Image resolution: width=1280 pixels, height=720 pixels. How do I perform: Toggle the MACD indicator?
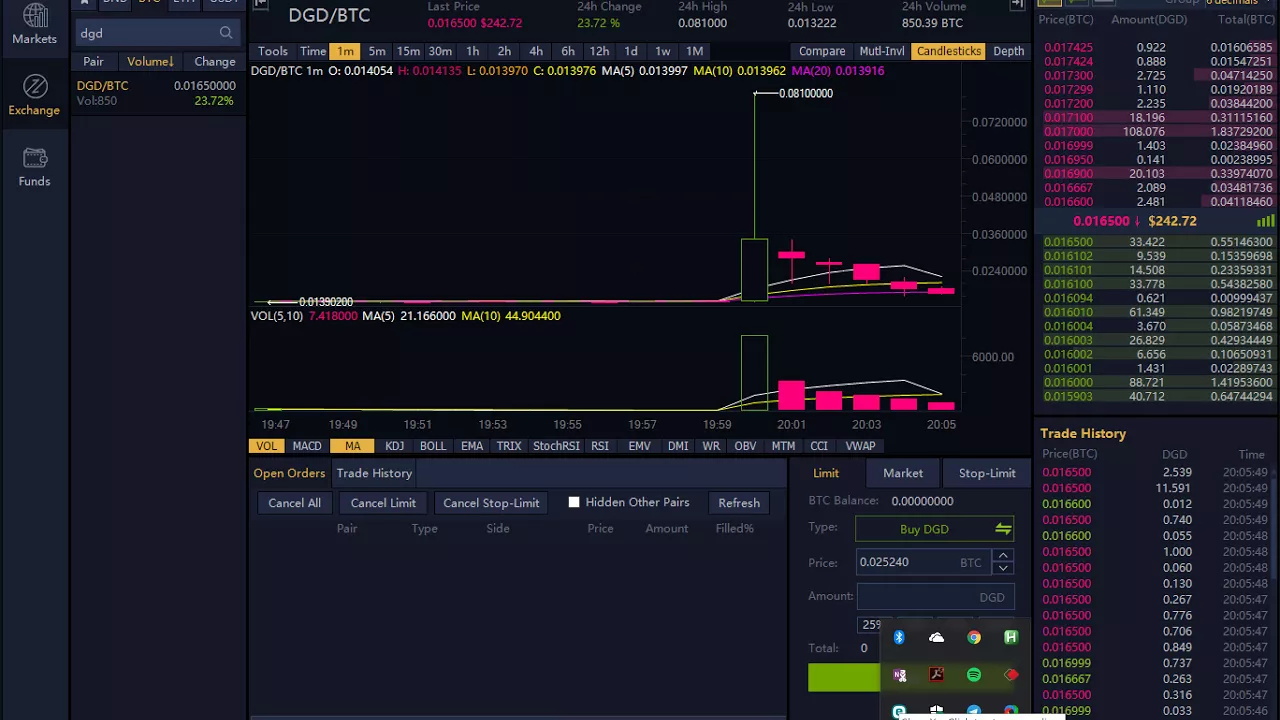pyautogui.click(x=307, y=446)
